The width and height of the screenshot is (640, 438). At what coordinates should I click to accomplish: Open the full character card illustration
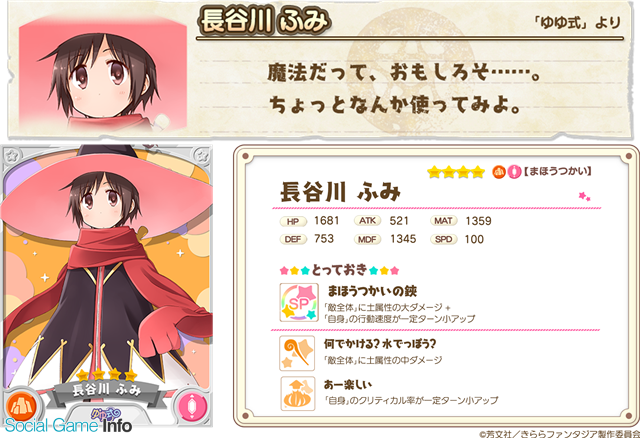tap(107, 285)
